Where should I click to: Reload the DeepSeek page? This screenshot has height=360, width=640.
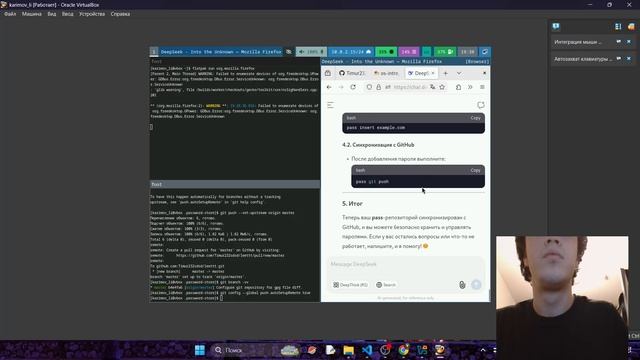(353, 87)
